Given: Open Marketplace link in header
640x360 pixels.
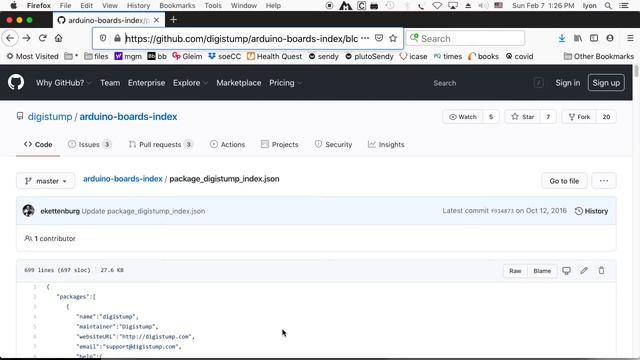Looking at the screenshot, I should pyautogui.click(x=238, y=83).
